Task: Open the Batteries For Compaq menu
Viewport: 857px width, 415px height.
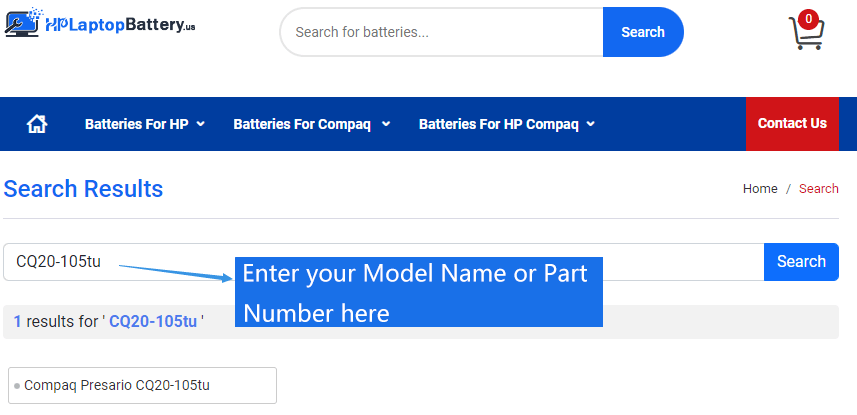Action: [302, 124]
